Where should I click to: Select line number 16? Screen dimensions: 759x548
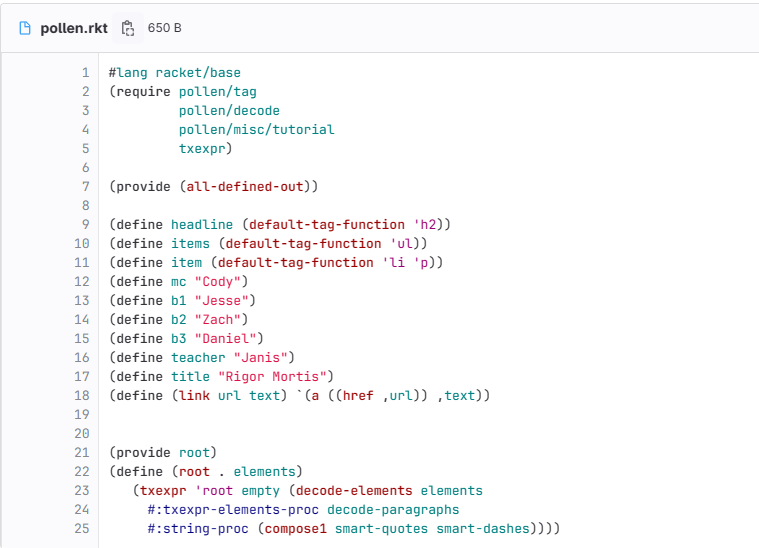82,357
